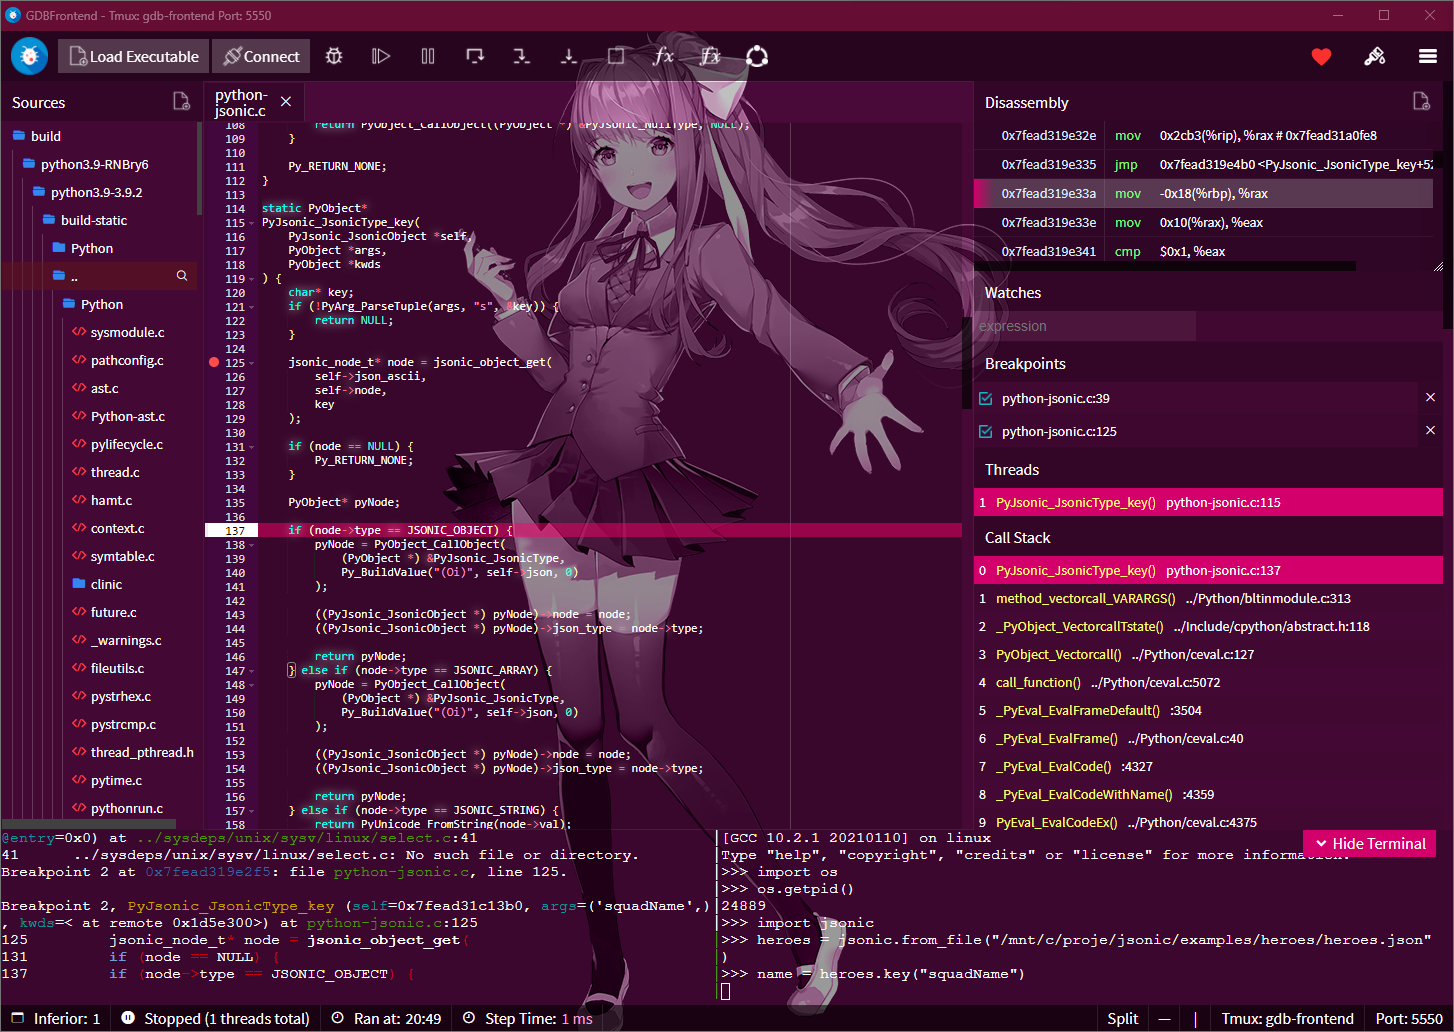The height and width of the screenshot is (1032, 1454).
Task: Disable the python-jsonic.c:125 breakpoint
Action: pos(985,431)
